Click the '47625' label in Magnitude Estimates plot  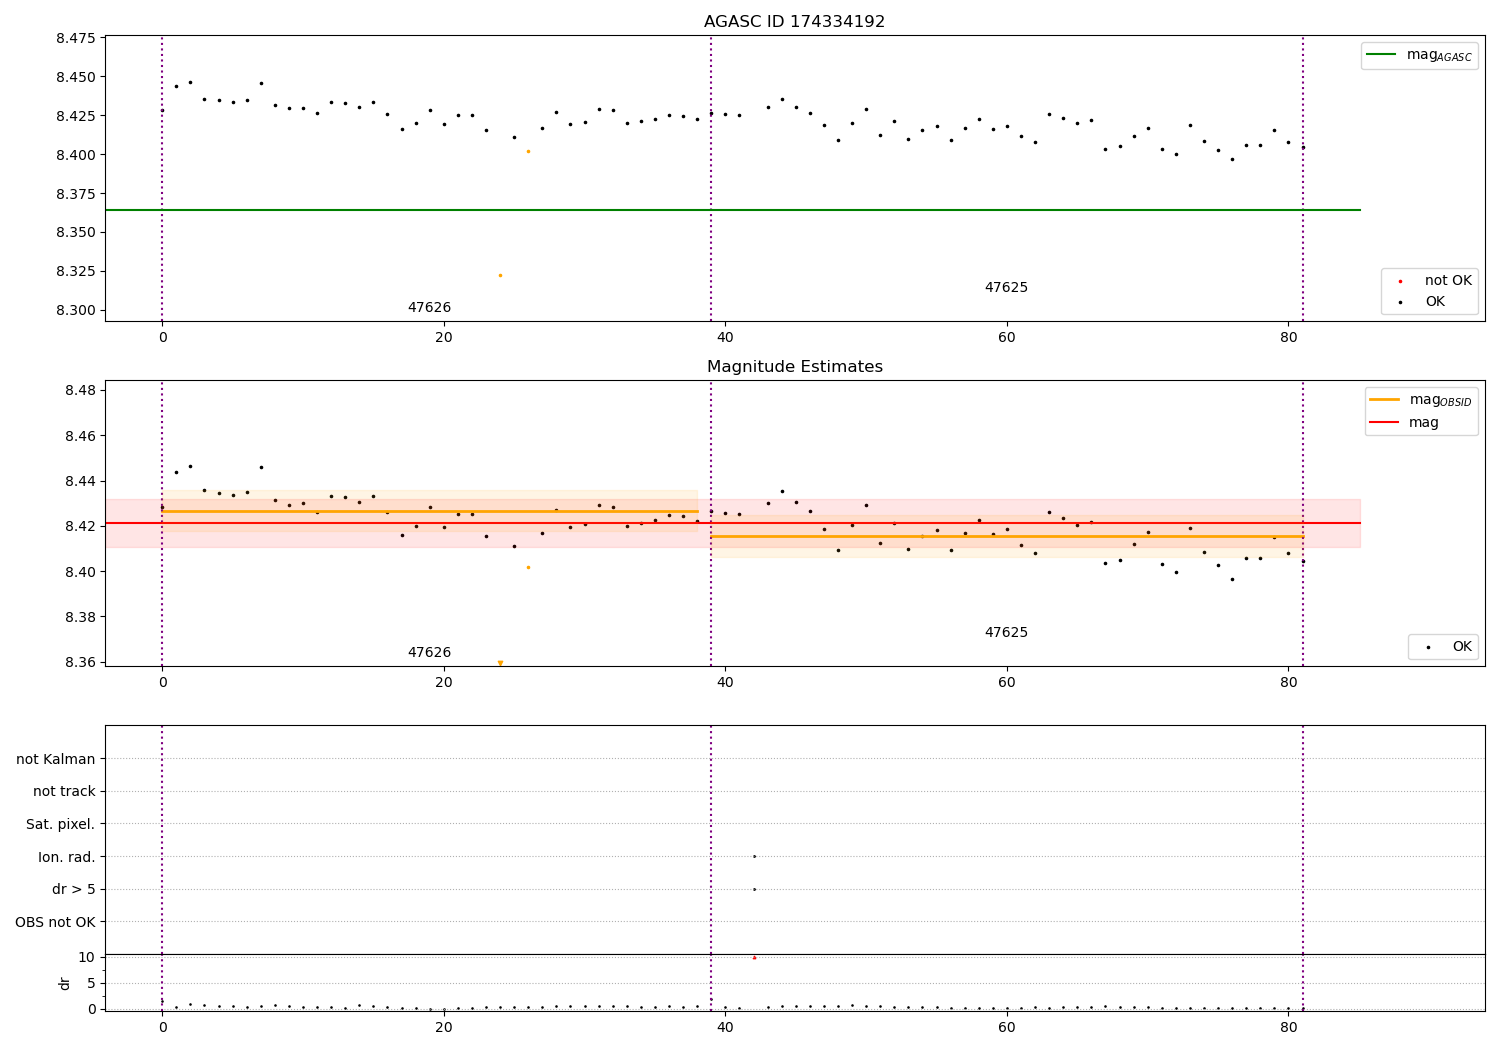coord(1006,633)
